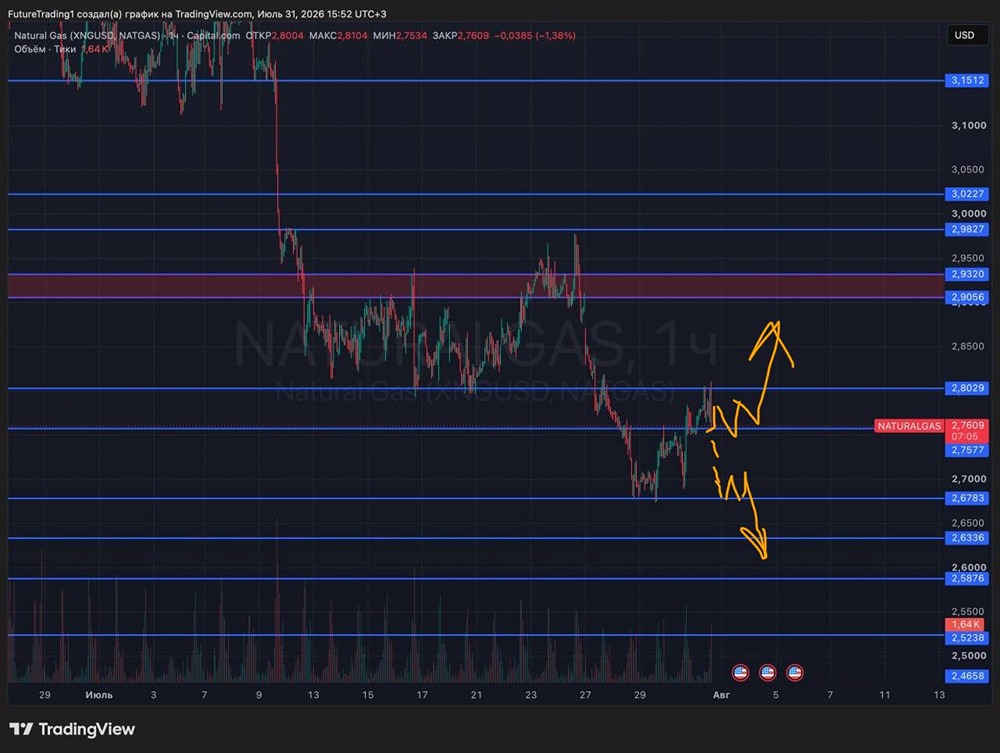
Task: Click the middle US economic event flag icon
Action: [767, 672]
